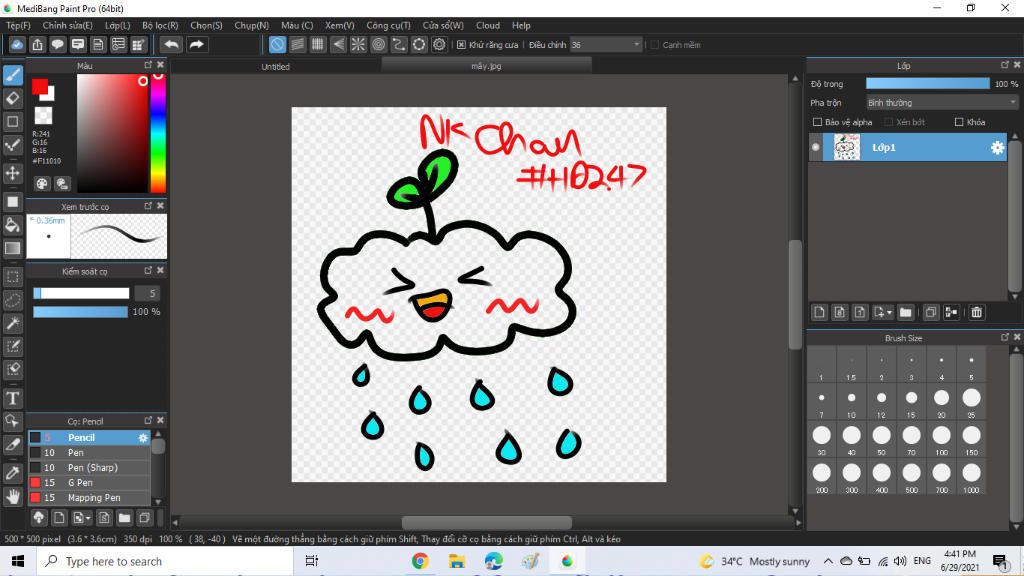
Task: Click Lớp1 layer thumbnail
Action: click(846, 148)
